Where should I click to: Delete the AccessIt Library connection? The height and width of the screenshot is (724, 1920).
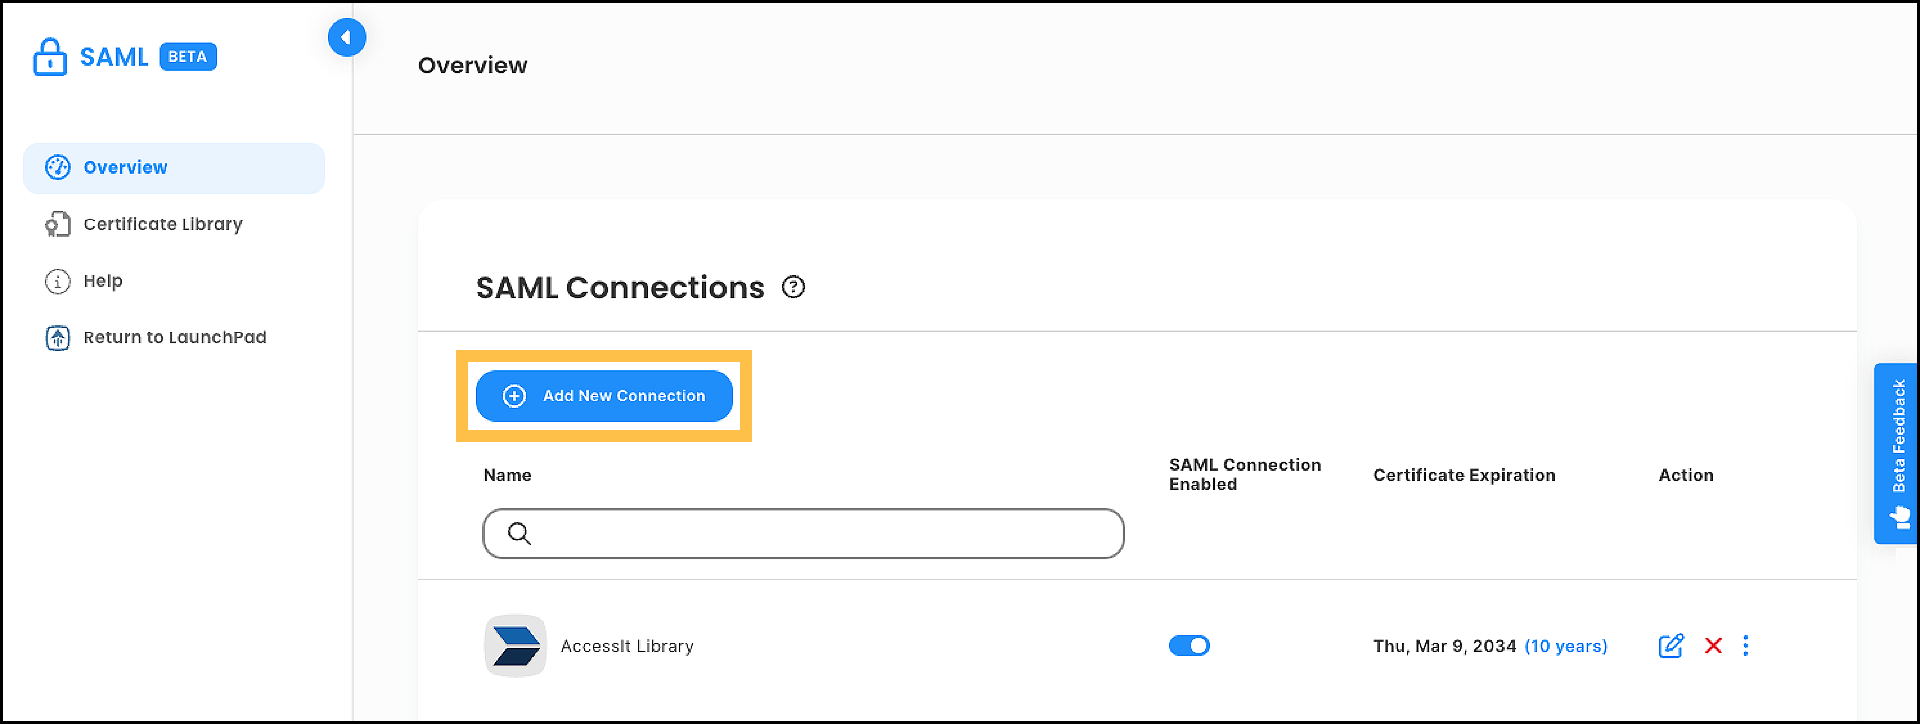coord(1713,646)
